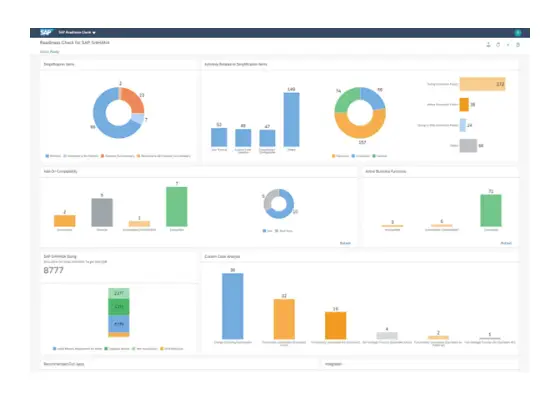Open the Integration panel header

pos(333,364)
